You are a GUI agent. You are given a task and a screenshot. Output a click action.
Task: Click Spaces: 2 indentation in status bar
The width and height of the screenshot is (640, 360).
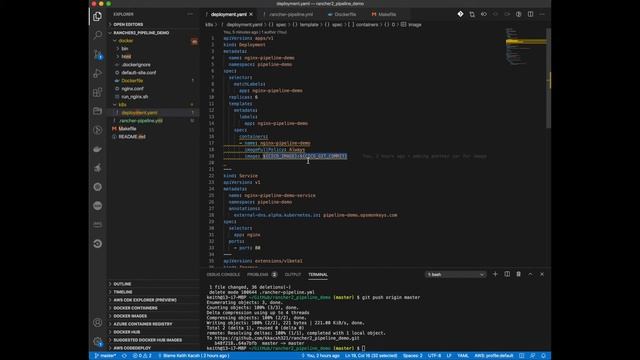tap(413, 356)
